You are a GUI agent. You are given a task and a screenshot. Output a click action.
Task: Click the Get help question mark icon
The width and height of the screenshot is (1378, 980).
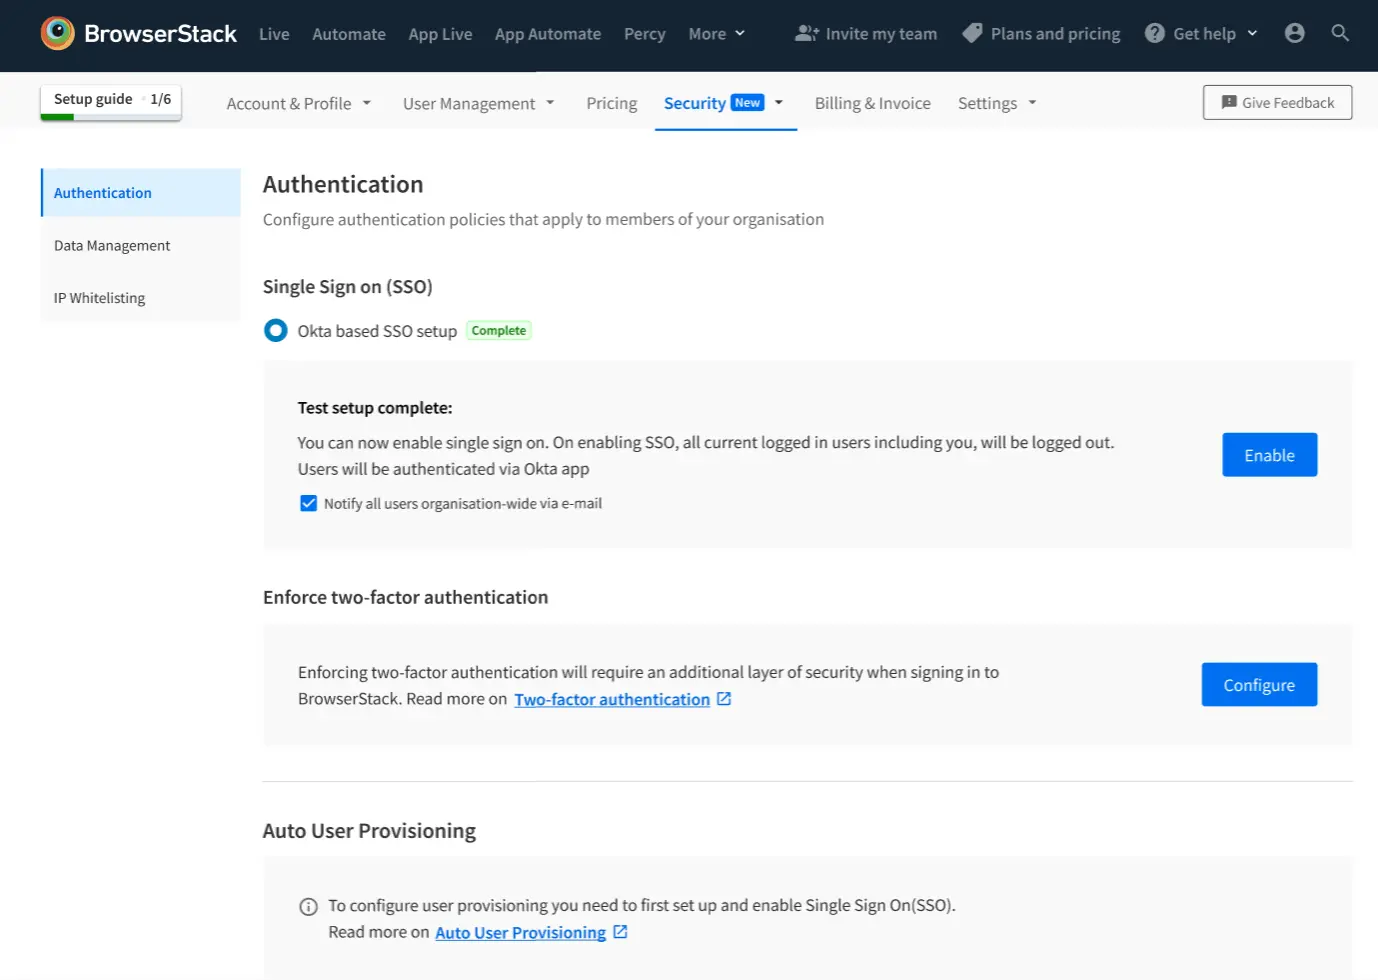tap(1154, 33)
